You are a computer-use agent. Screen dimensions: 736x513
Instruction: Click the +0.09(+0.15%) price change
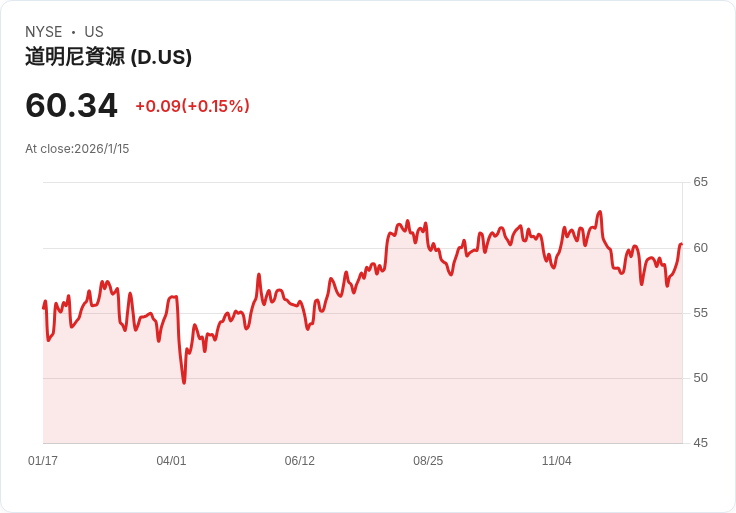point(192,106)
